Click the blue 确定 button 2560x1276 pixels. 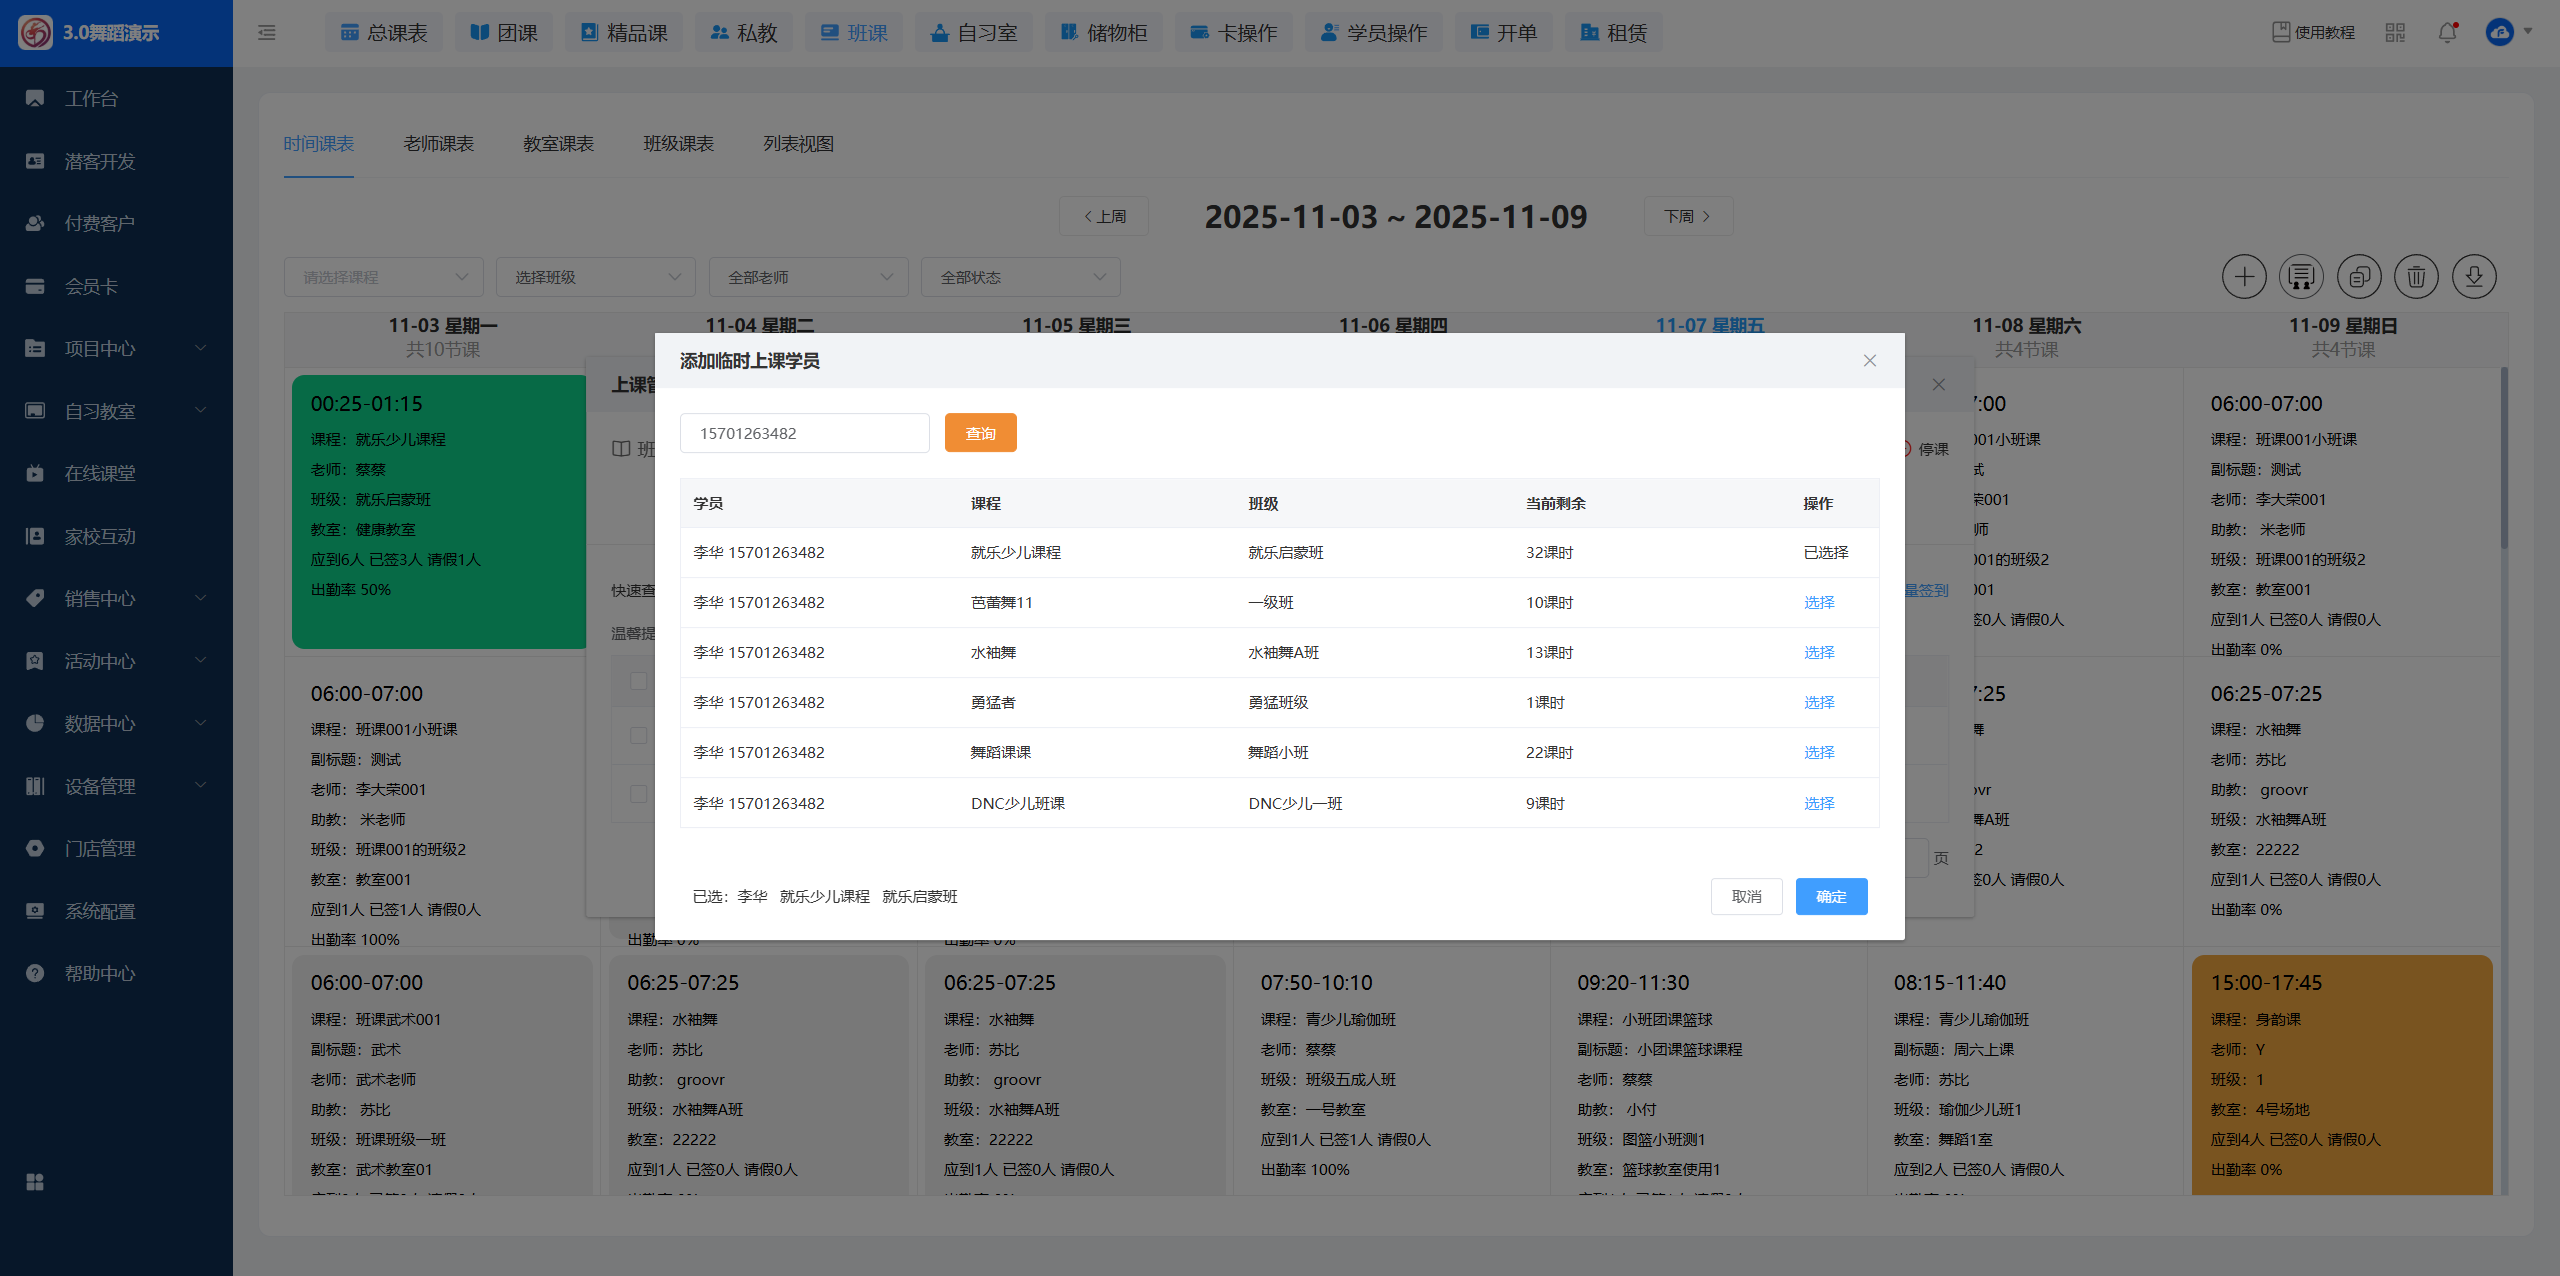pos(1830,897)
